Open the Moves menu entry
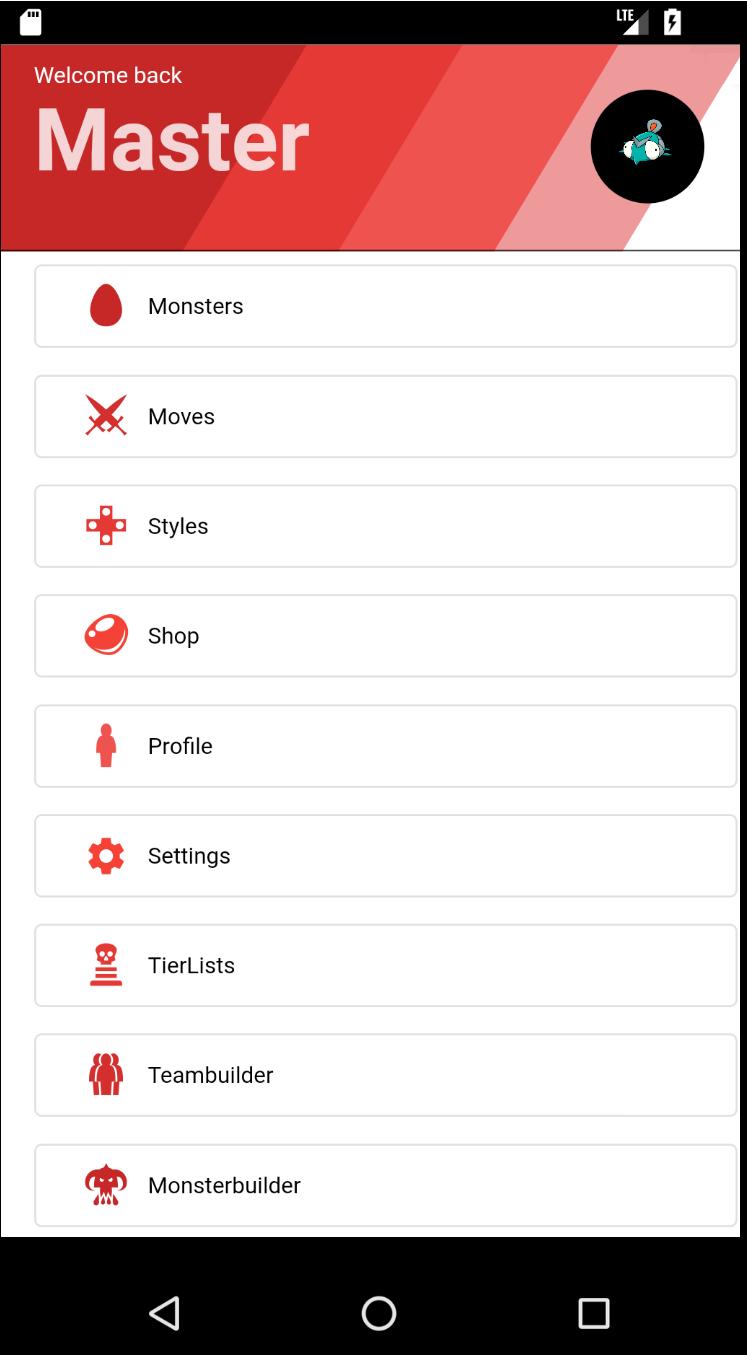Viewport: 747px width, 1355px height. [181, 416]
